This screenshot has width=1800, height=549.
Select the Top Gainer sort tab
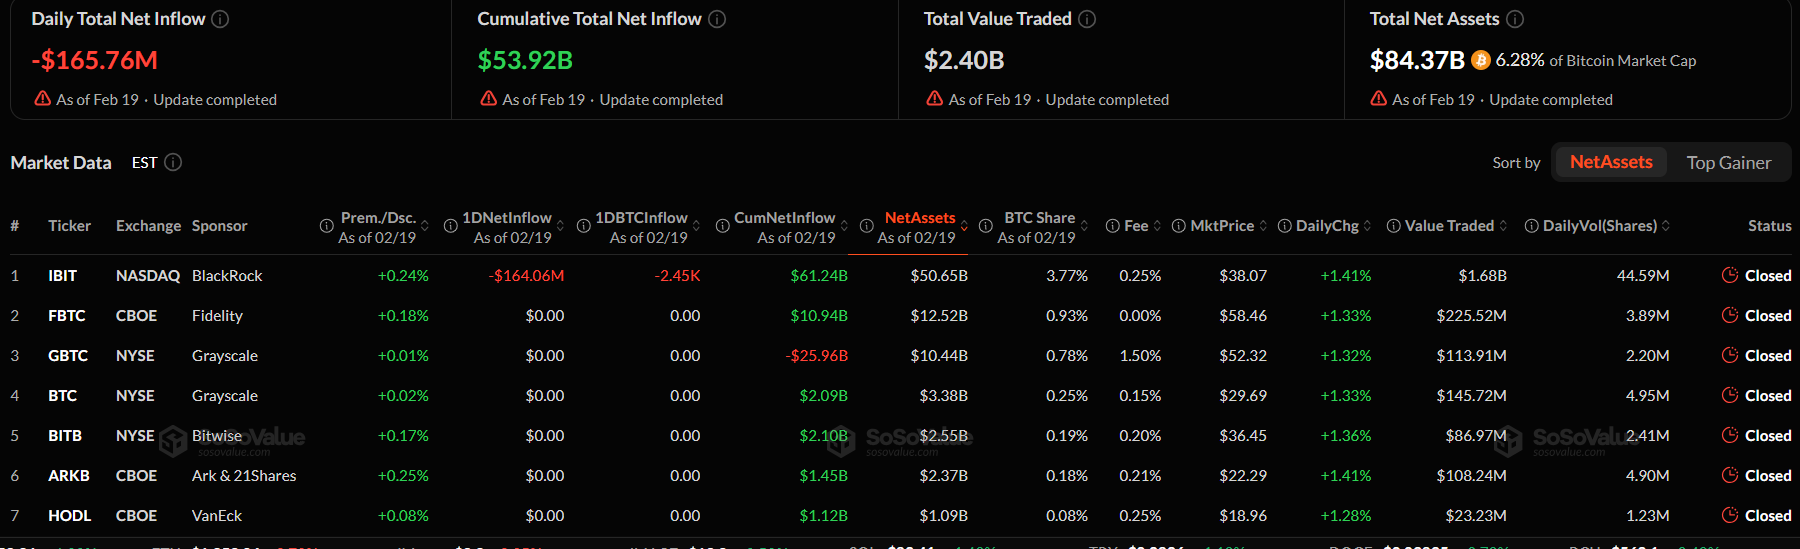(x=1728, y=162)
